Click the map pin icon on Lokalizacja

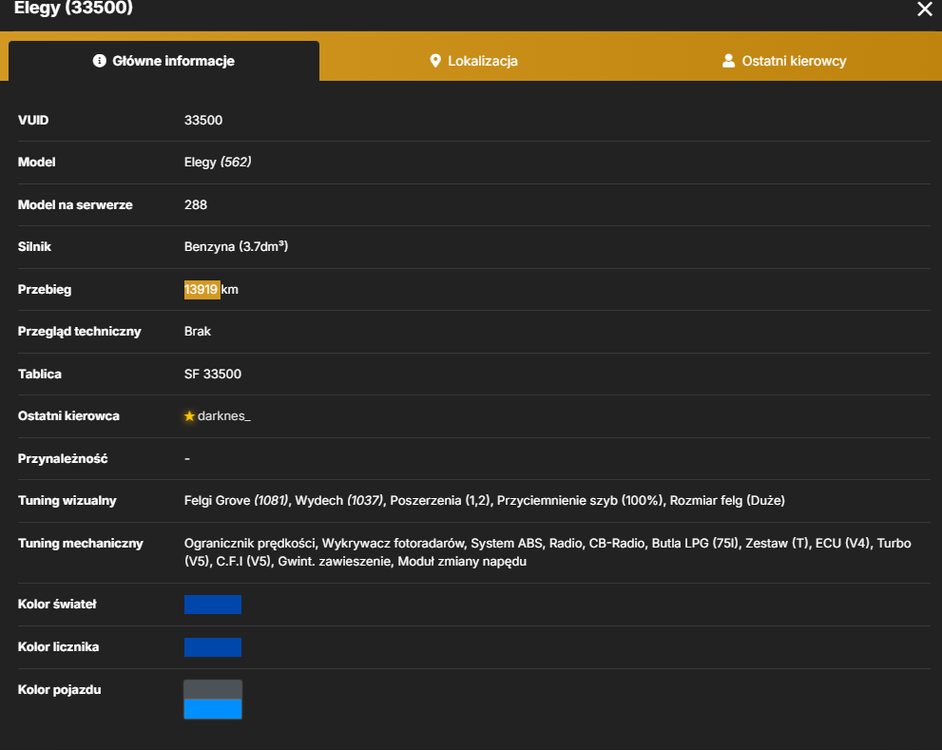(x=436, y=61)
